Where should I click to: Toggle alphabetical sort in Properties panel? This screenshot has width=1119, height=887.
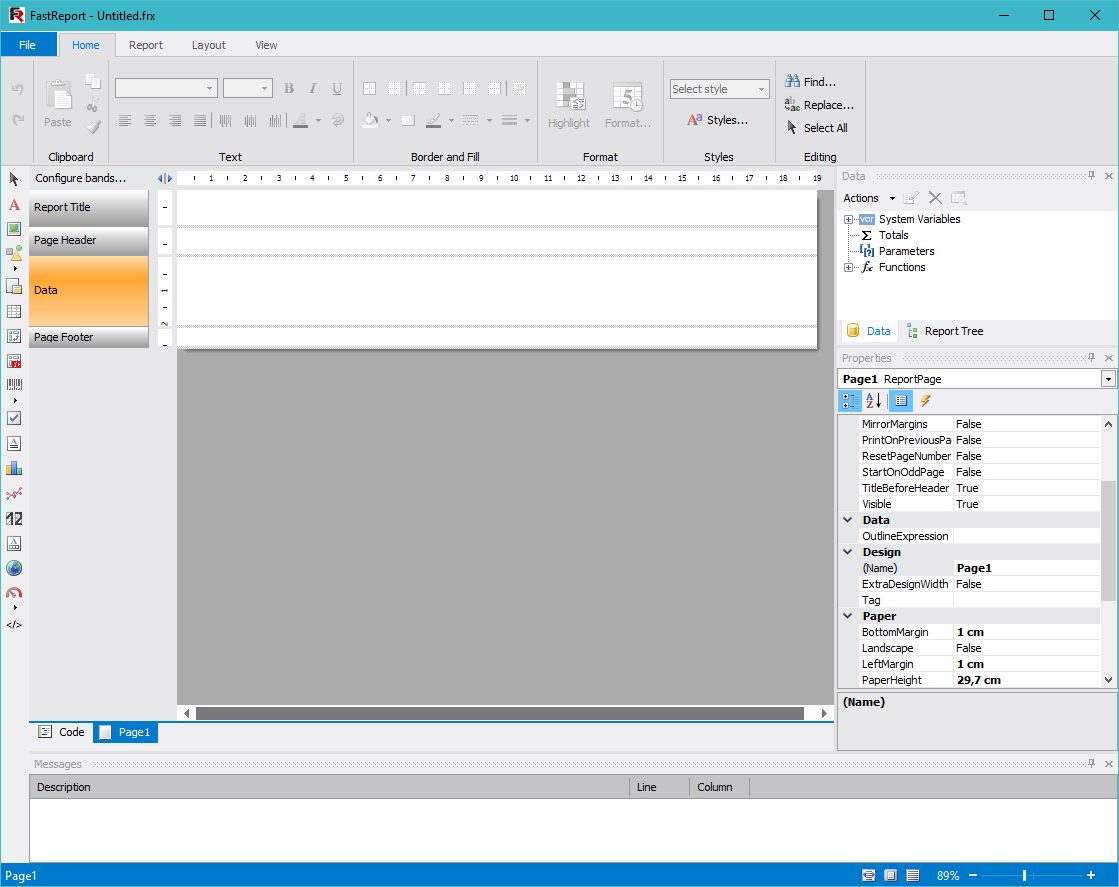[874, 401]
